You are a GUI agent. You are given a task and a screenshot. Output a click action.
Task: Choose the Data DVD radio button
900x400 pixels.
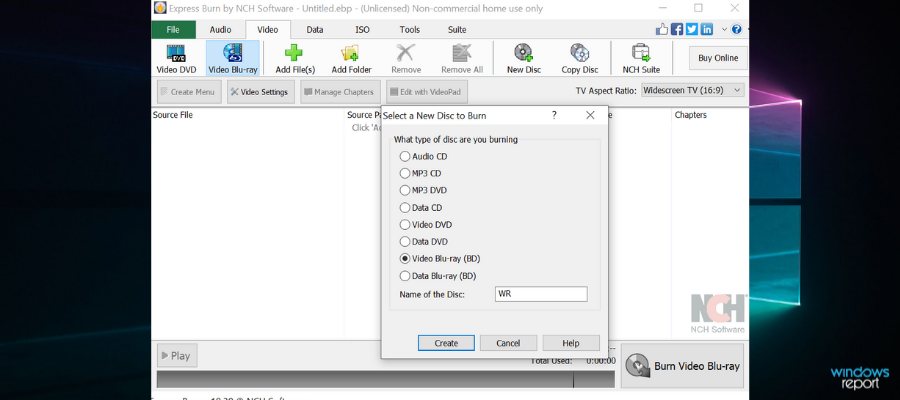(x=405, y=242)
